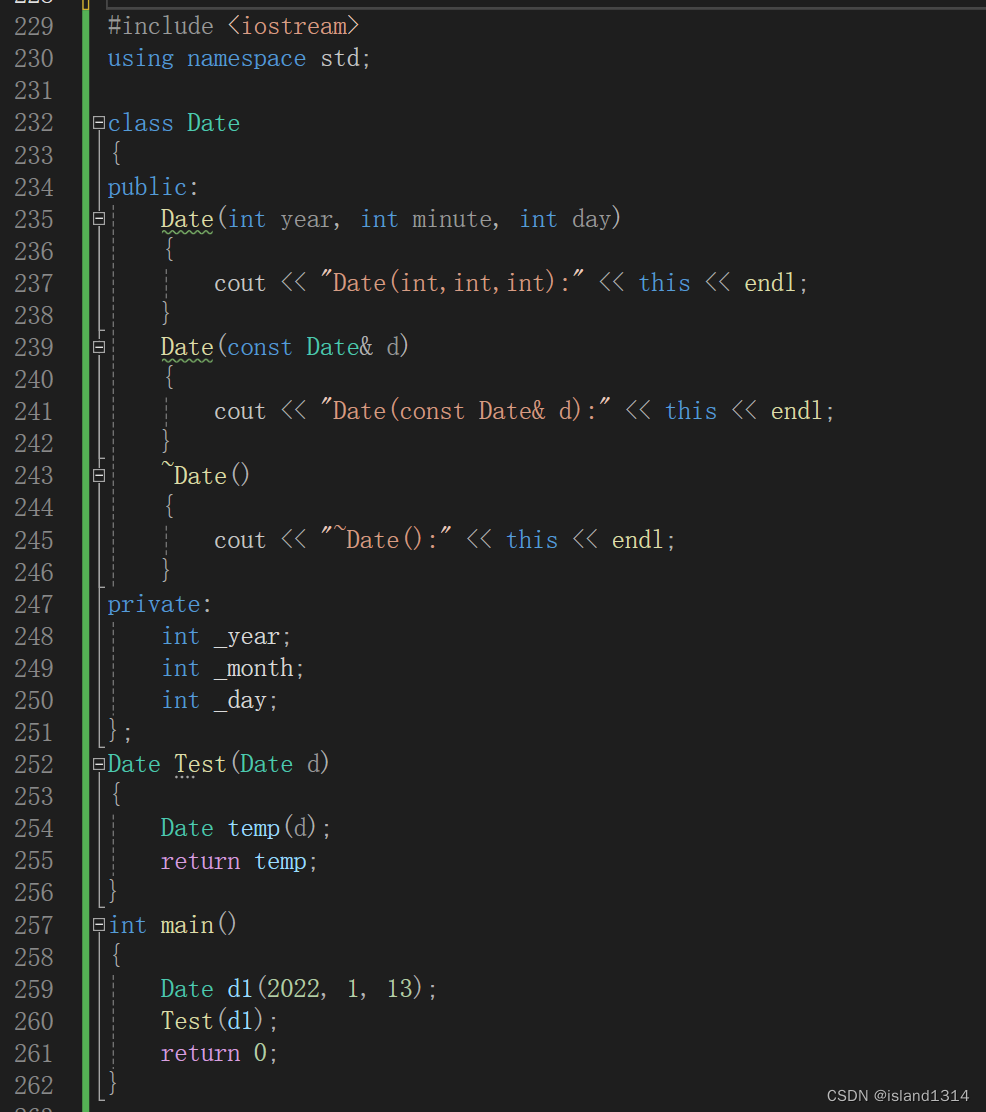The image size is (986, 1112).
Task: Click the string "~Date():"
Action: pos(386,540)
